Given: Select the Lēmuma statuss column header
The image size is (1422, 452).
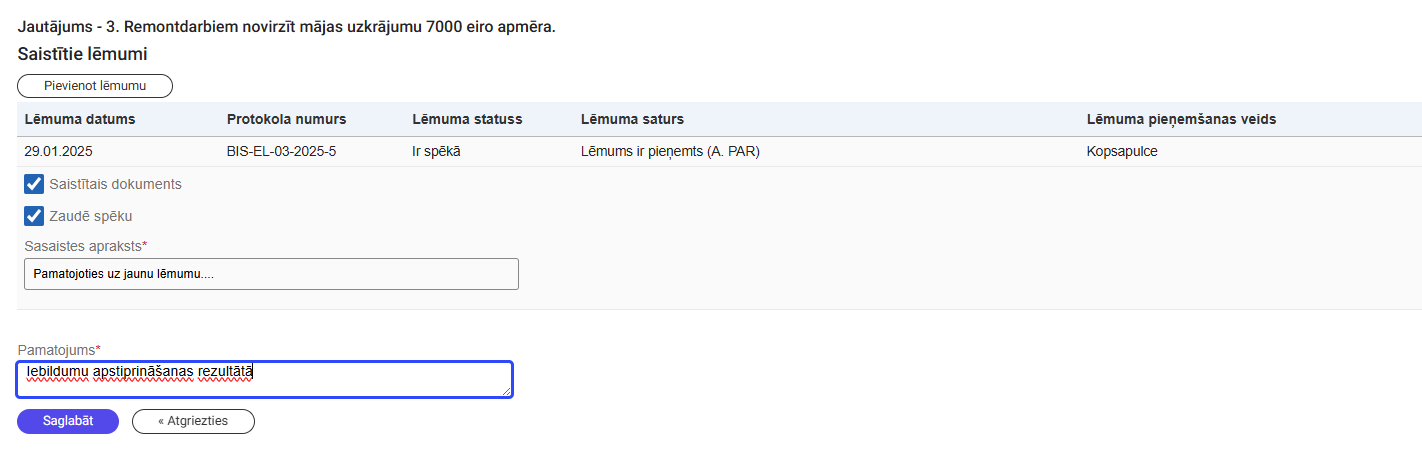Looking at the screenshot, I should tap(467, 119).
